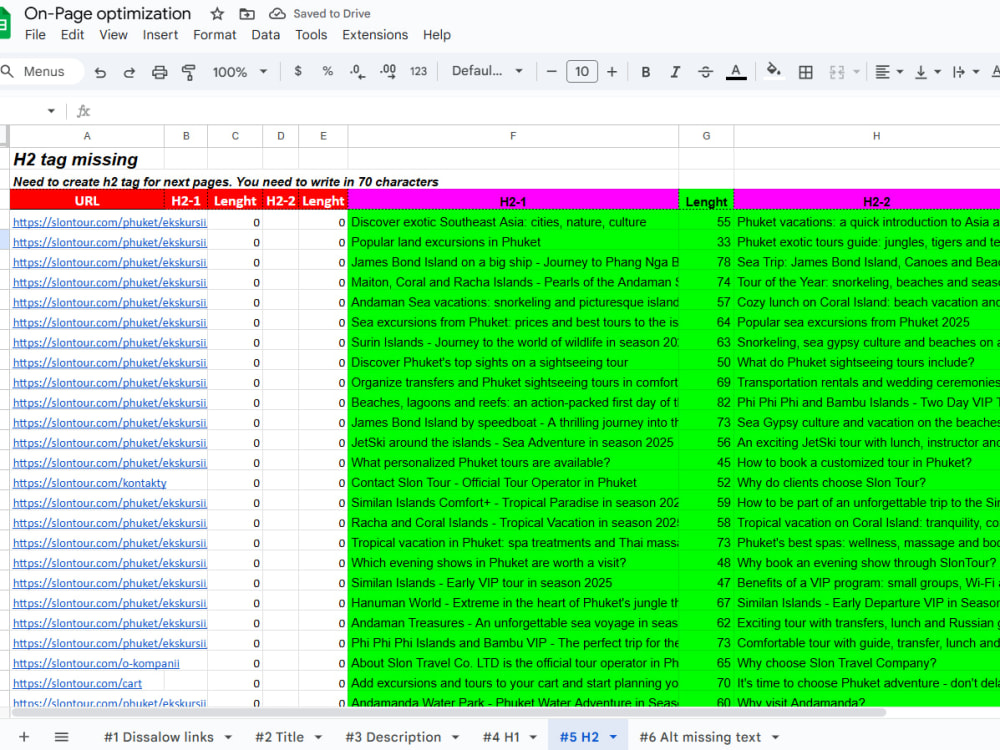
Task: Click the Merge cells icon
Action: pos(837,72)
